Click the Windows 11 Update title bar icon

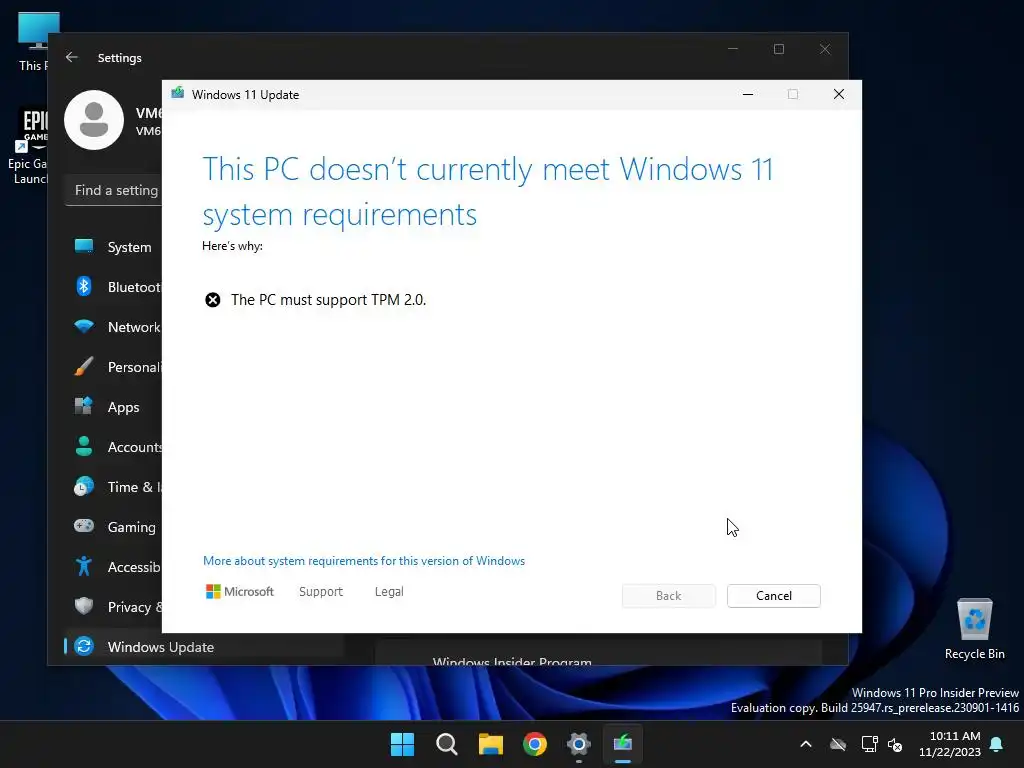click(178, 94)
